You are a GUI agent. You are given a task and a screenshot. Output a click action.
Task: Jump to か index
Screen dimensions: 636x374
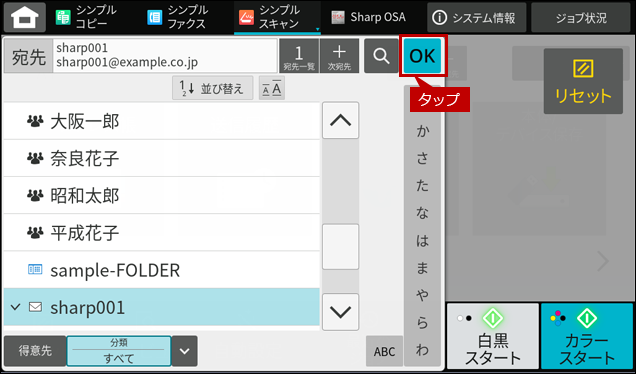click(x=422, y=131)
